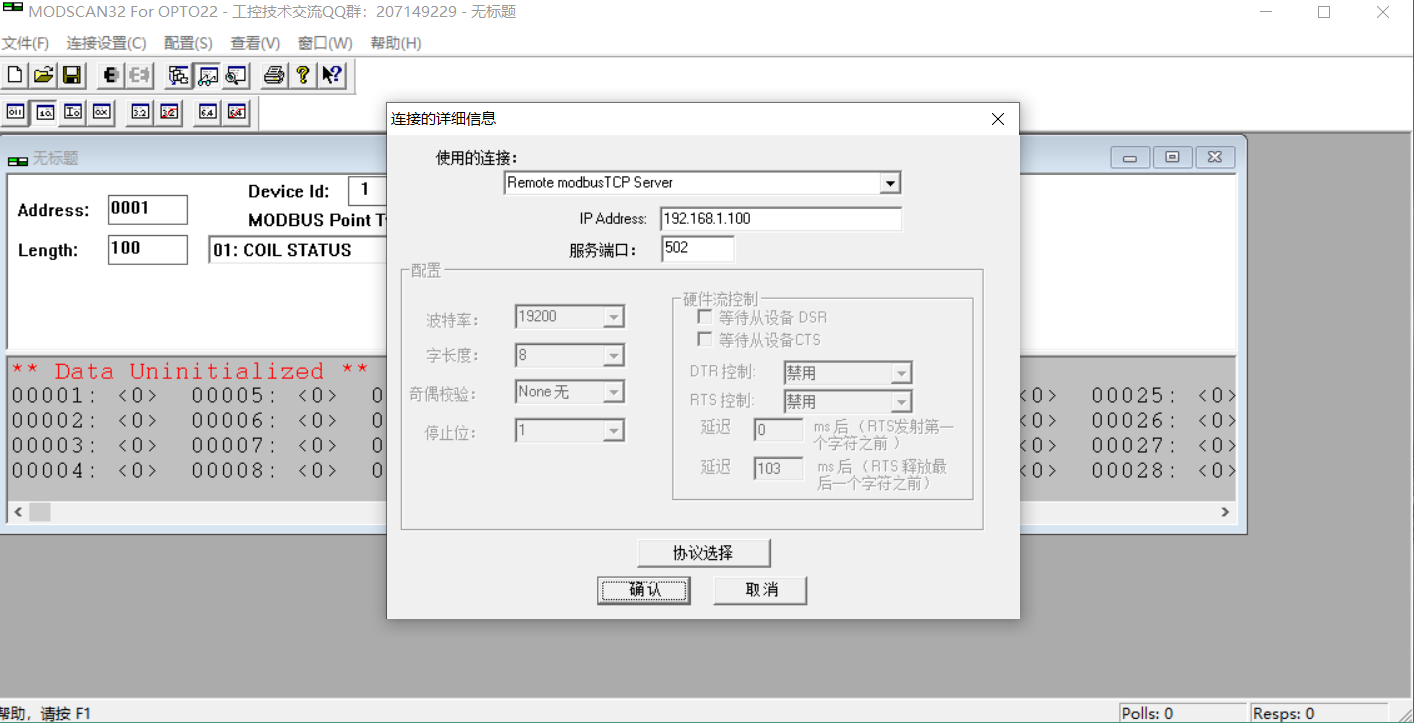Click the first 延迟 field showing 0
This screenshot has width=1414, height=726.
tap(778, 430)
